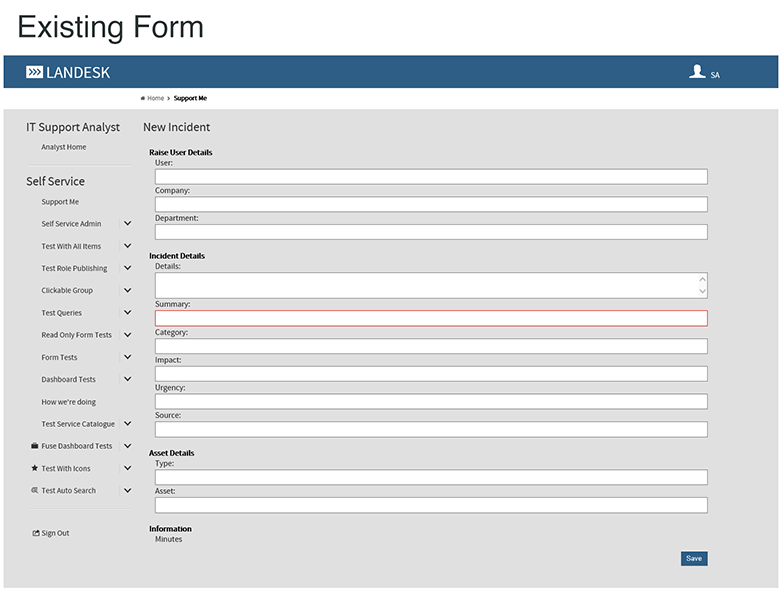Expand the Test Queries chevron
Screen dimensions: 784x597
point(127,313)
